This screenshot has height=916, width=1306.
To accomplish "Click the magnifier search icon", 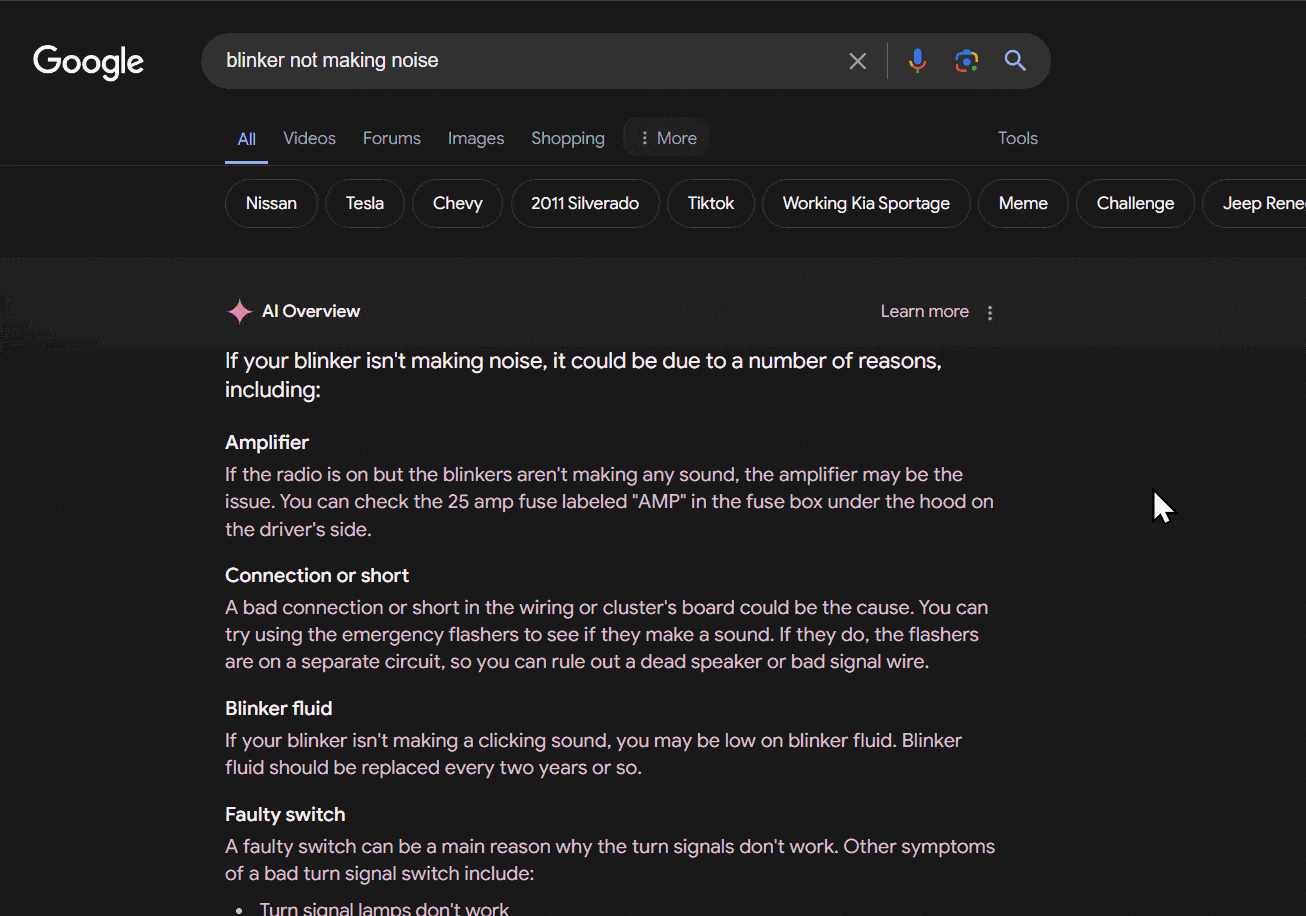I will point(1015,61).
